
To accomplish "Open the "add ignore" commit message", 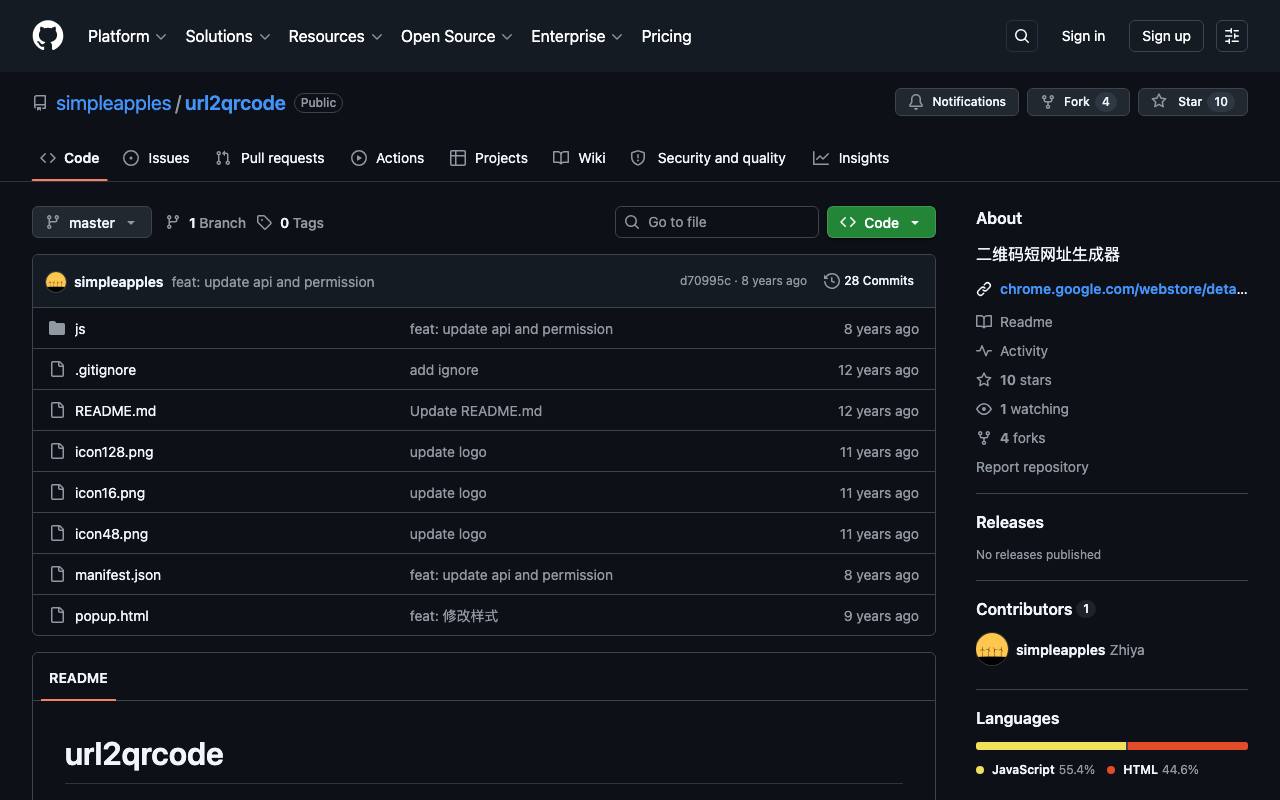I will point(444,370).
